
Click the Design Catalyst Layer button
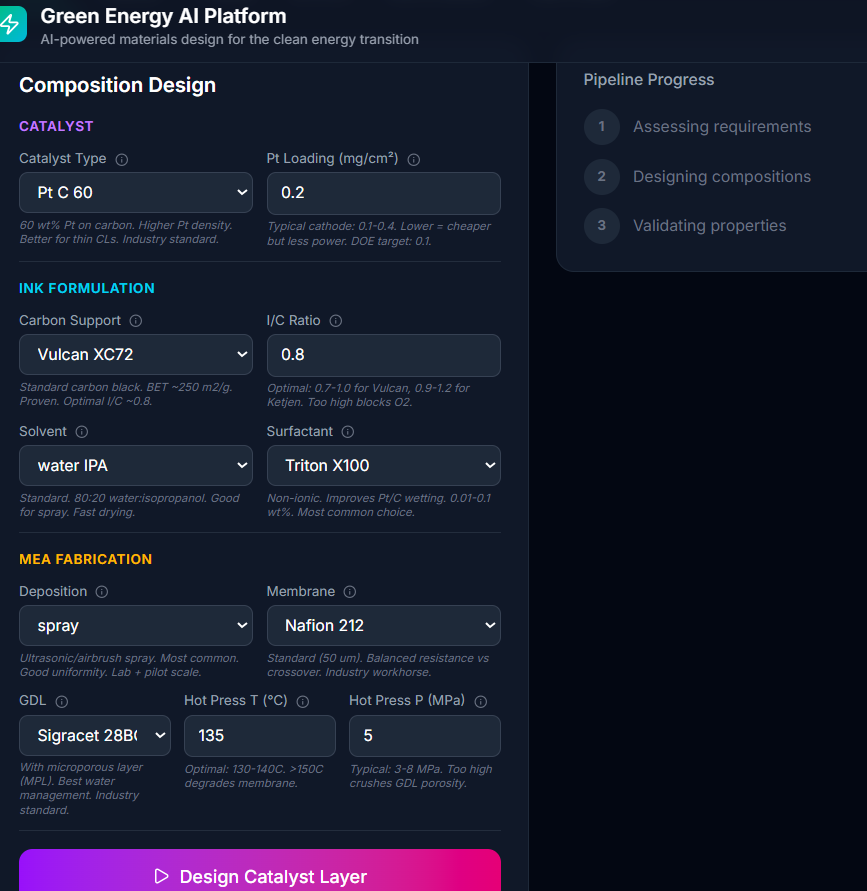[x=260, y=872]
